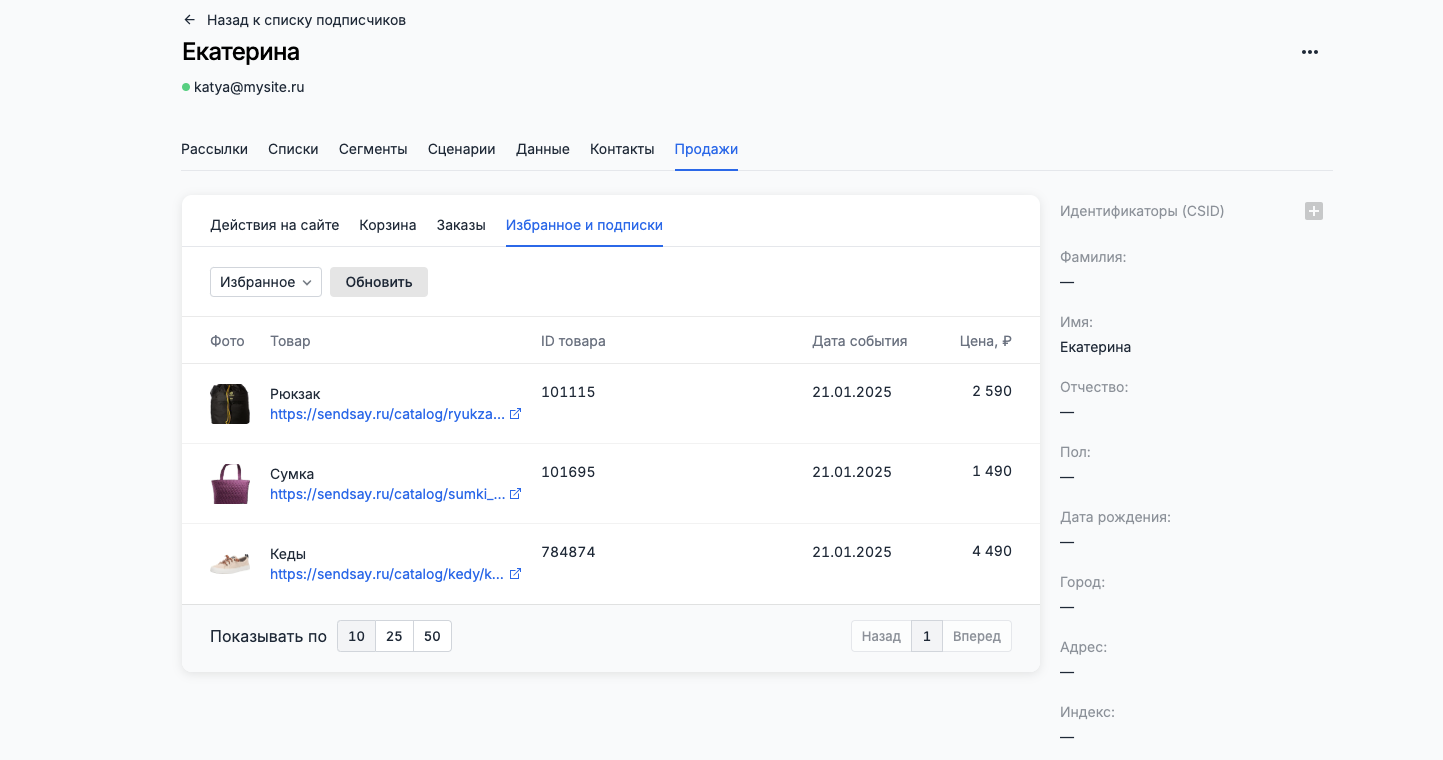This screenshot has height=760, width=1443.
Task: Open the Рюкзак product photo
Action: [x=229, y=404]
